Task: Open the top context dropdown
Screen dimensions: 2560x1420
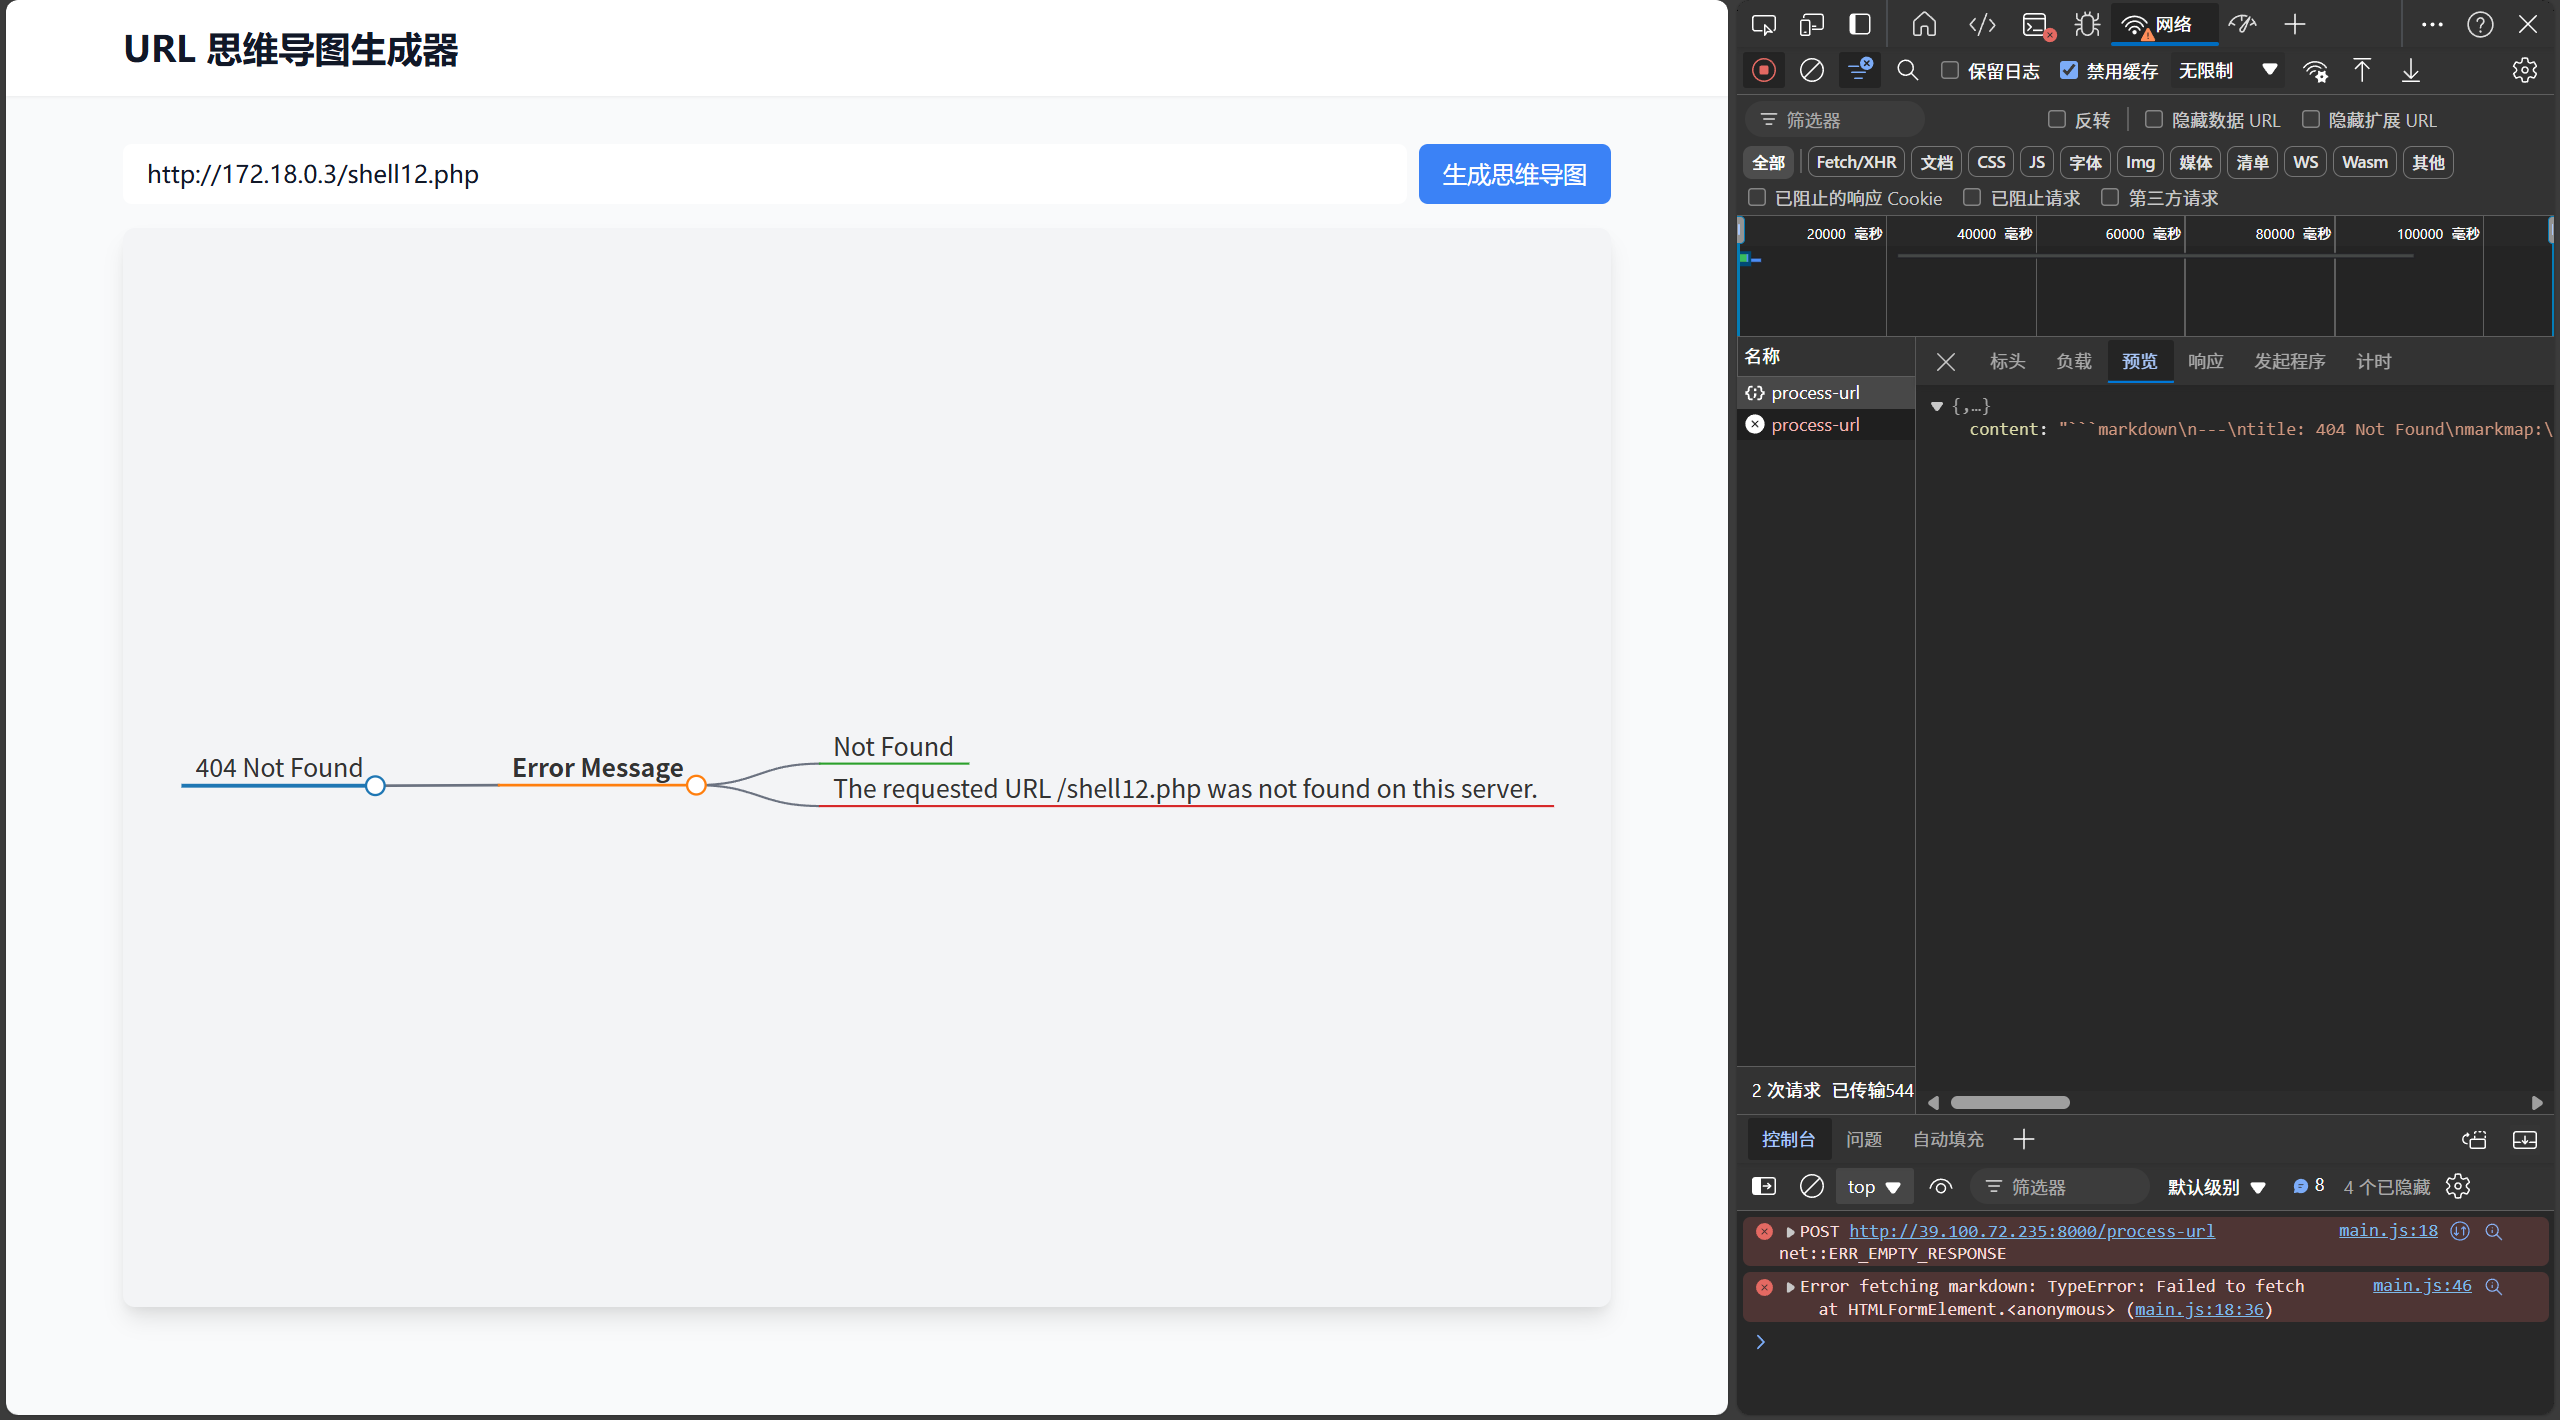Action: pos(1874,1186)
